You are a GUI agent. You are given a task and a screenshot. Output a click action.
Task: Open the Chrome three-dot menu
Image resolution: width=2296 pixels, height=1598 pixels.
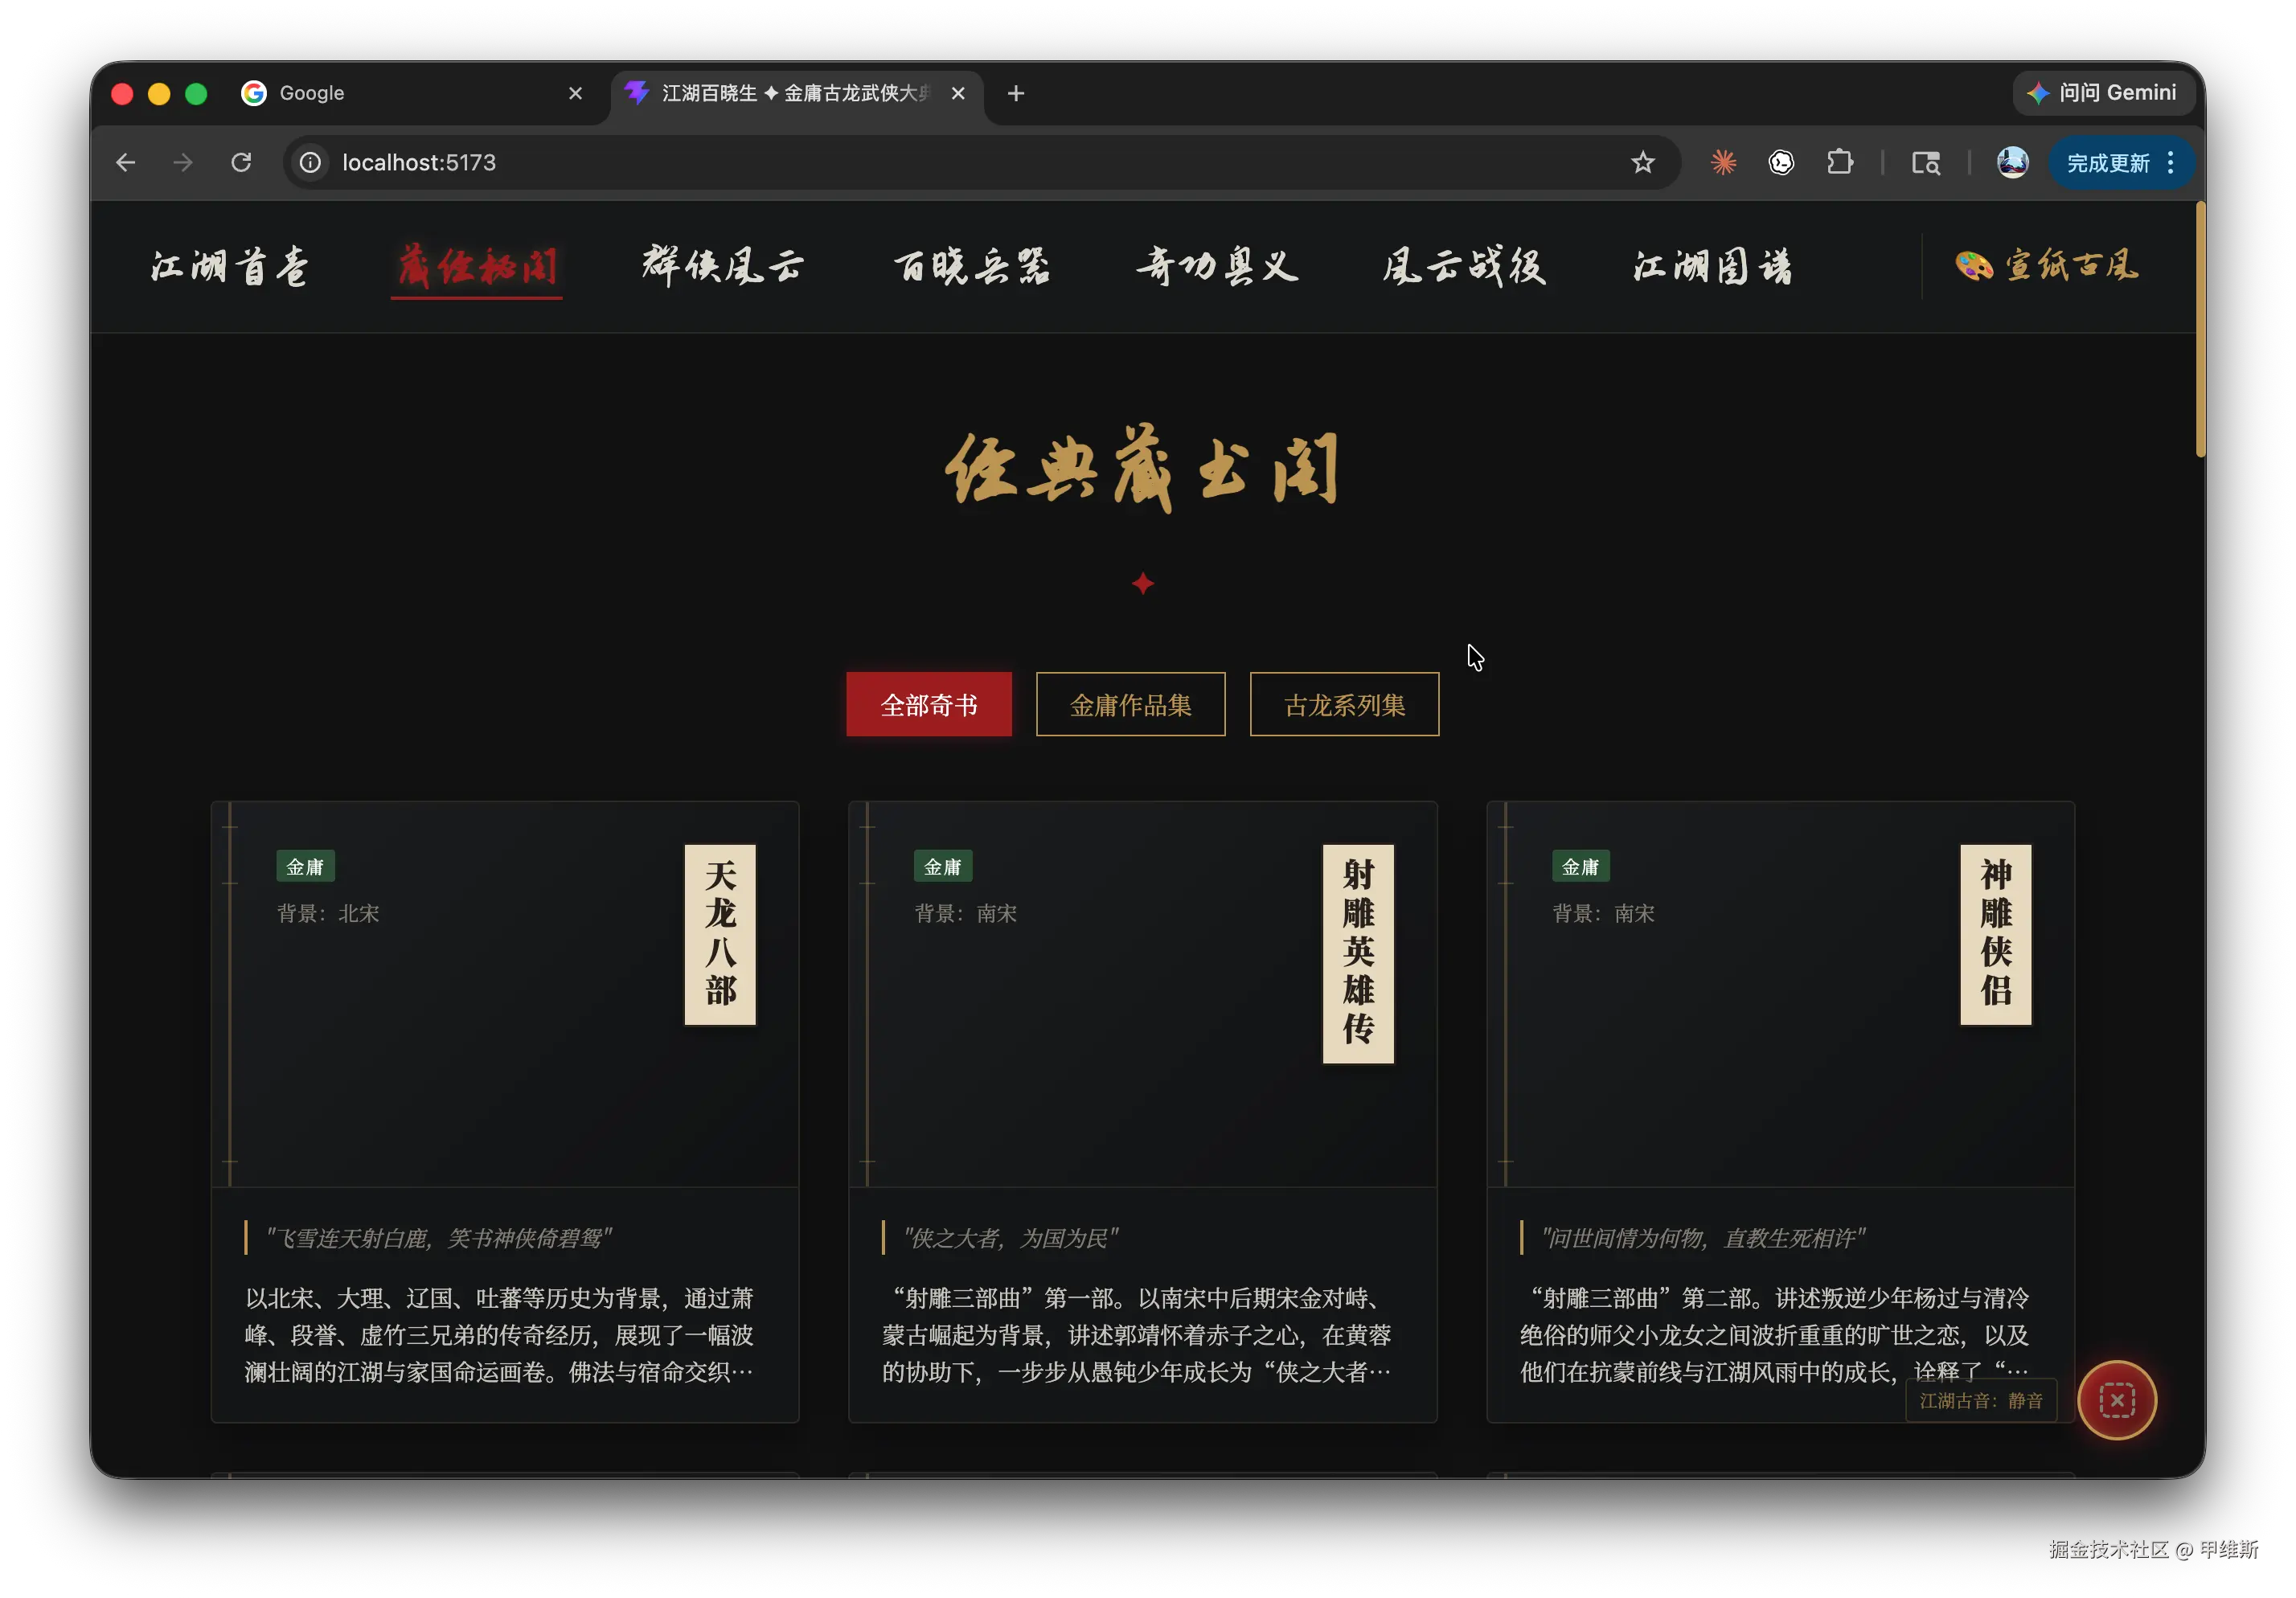click(x=2170, y=162)
